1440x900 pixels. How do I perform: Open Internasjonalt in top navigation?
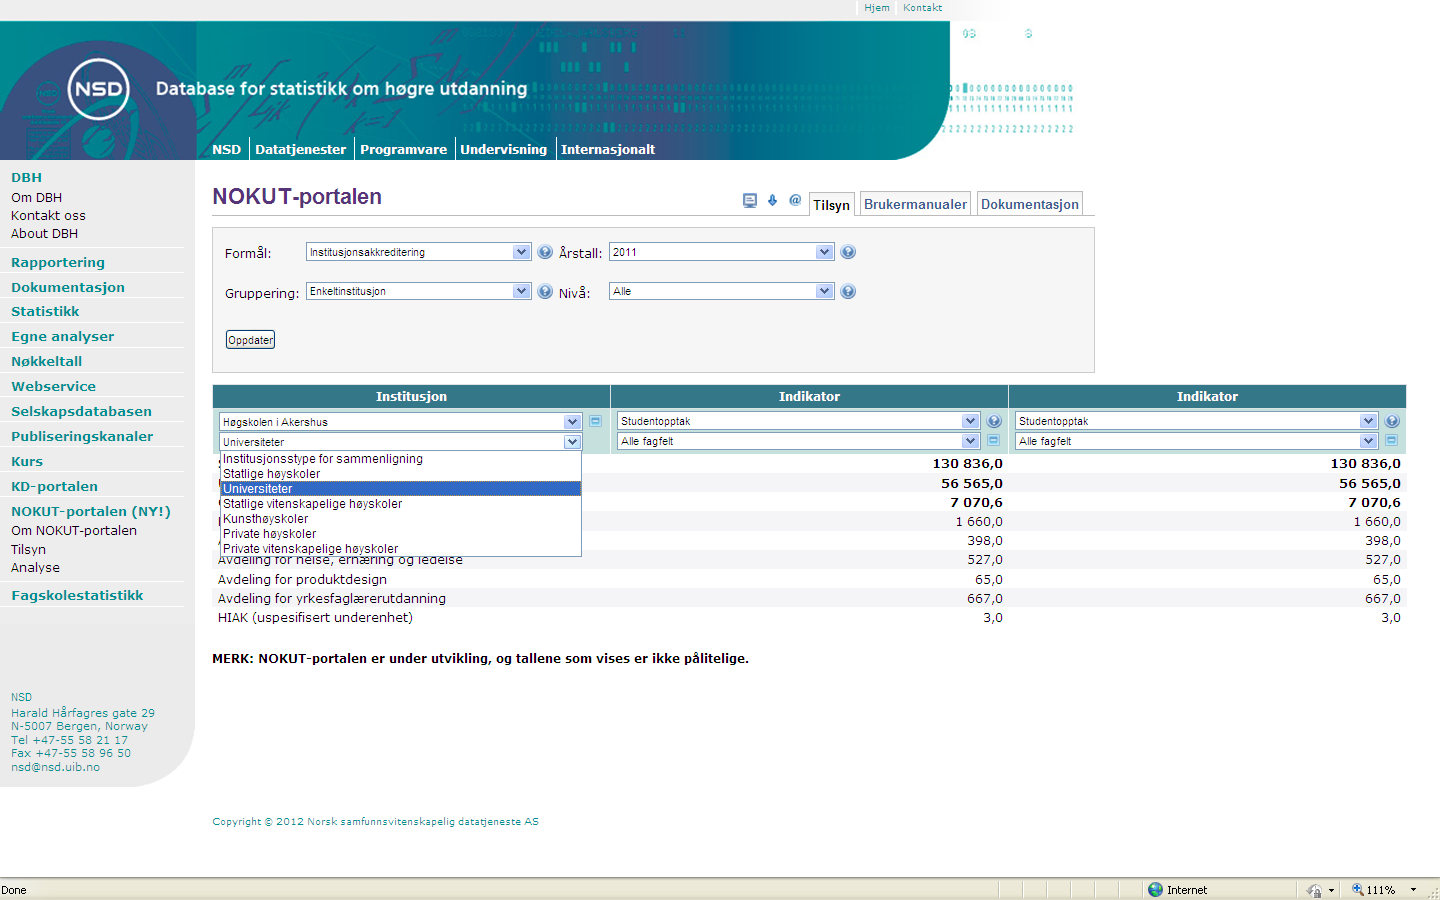tap(608, 149)
